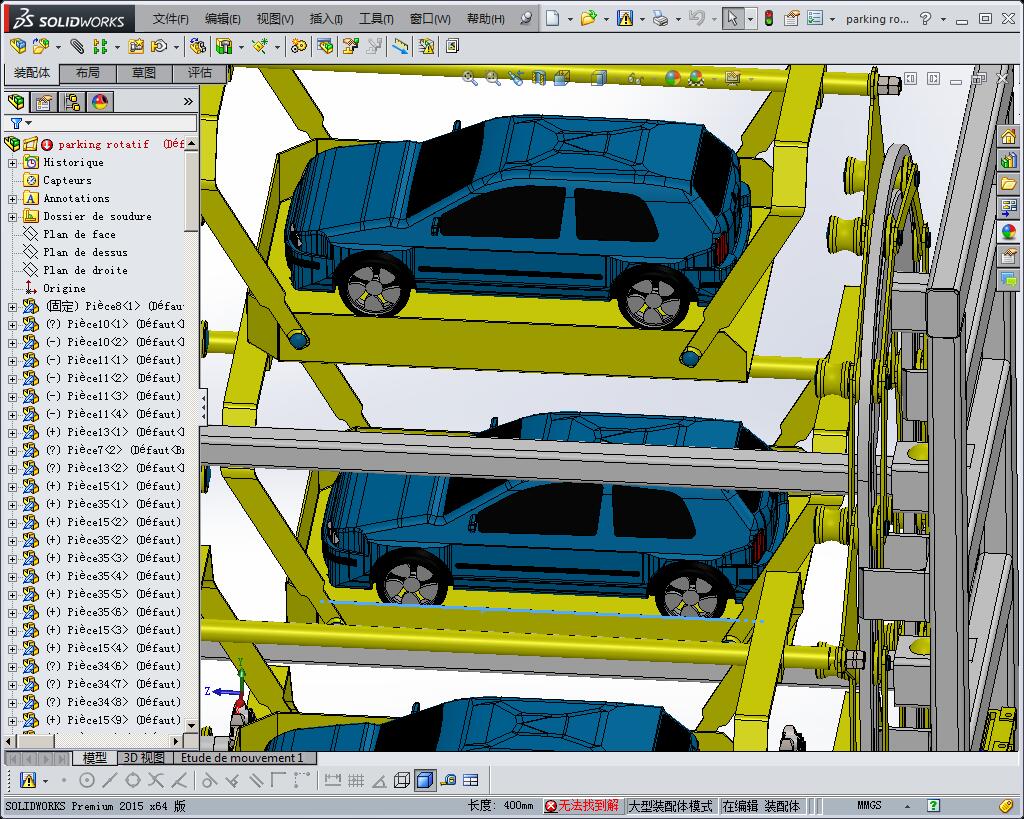Click the Exploded View icon
Viewport: 1024px width, 819px height.
351,46
